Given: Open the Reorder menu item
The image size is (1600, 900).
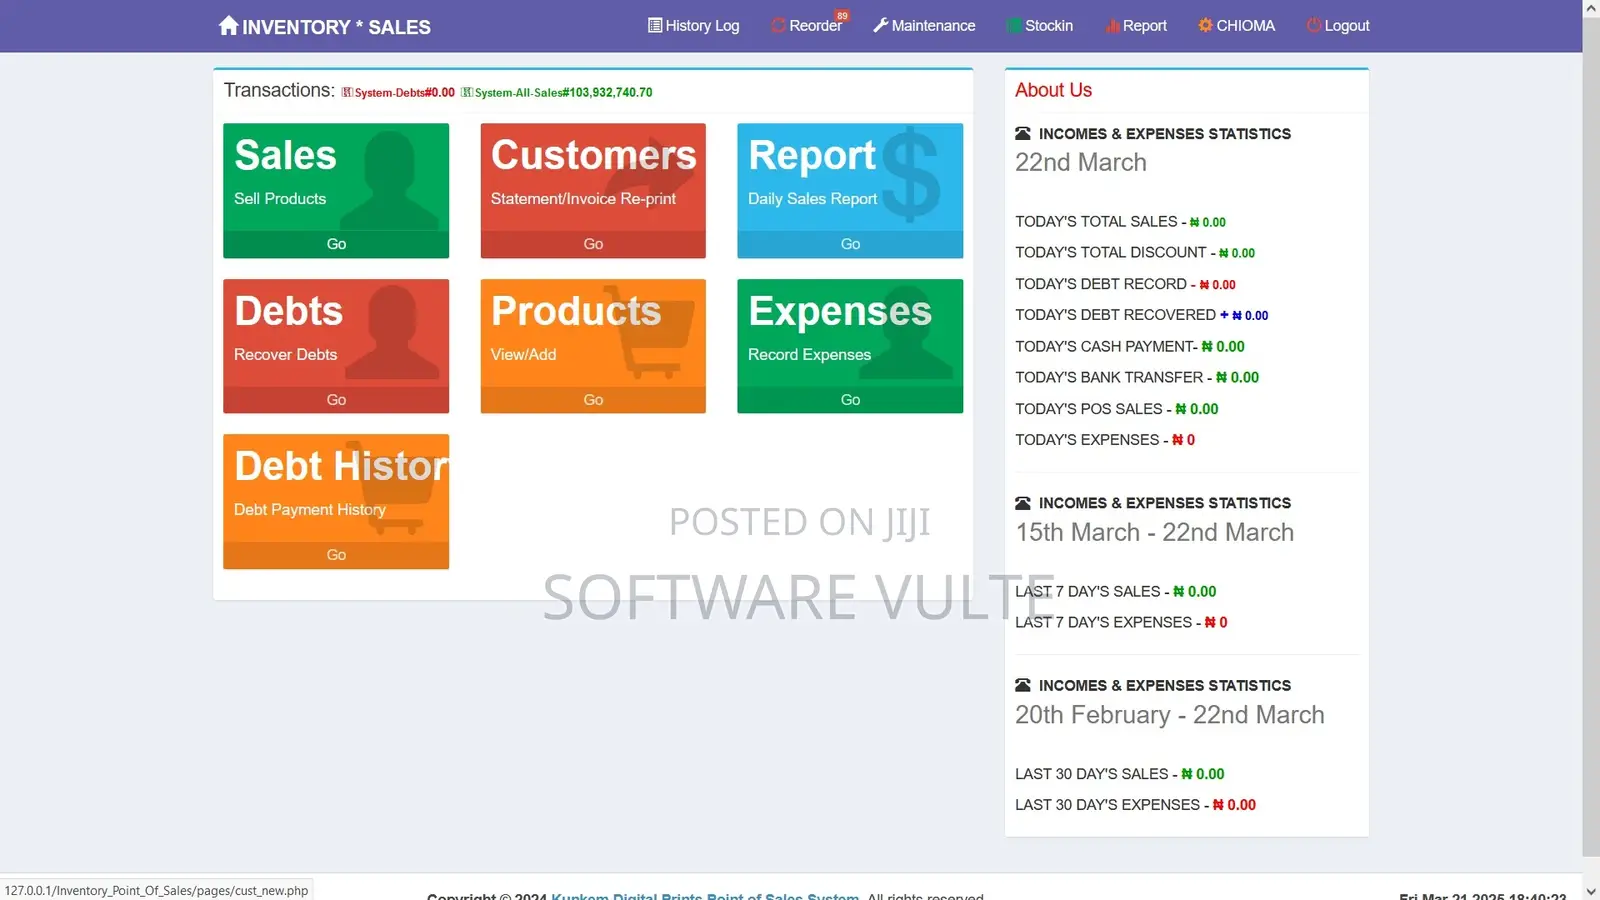Looking at the screenshot, I should pos(807,26).
